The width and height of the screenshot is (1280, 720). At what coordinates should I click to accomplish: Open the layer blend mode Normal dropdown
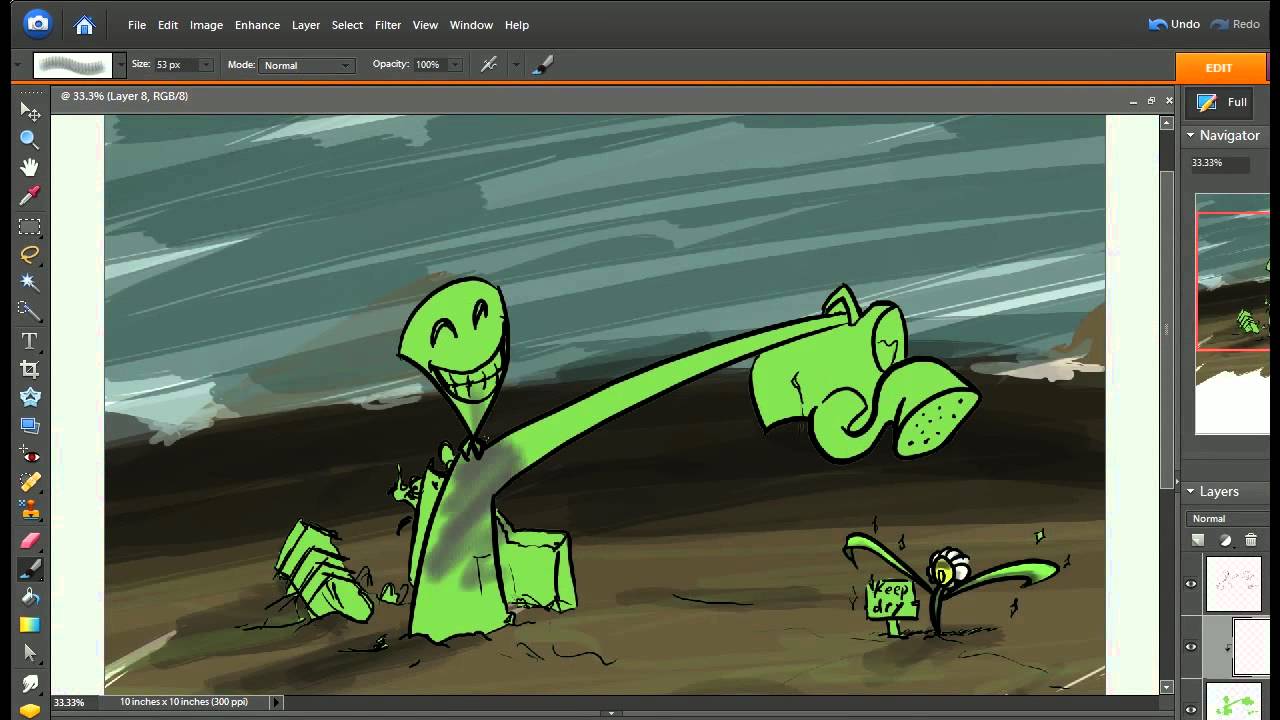click(x=1230, y=518)
